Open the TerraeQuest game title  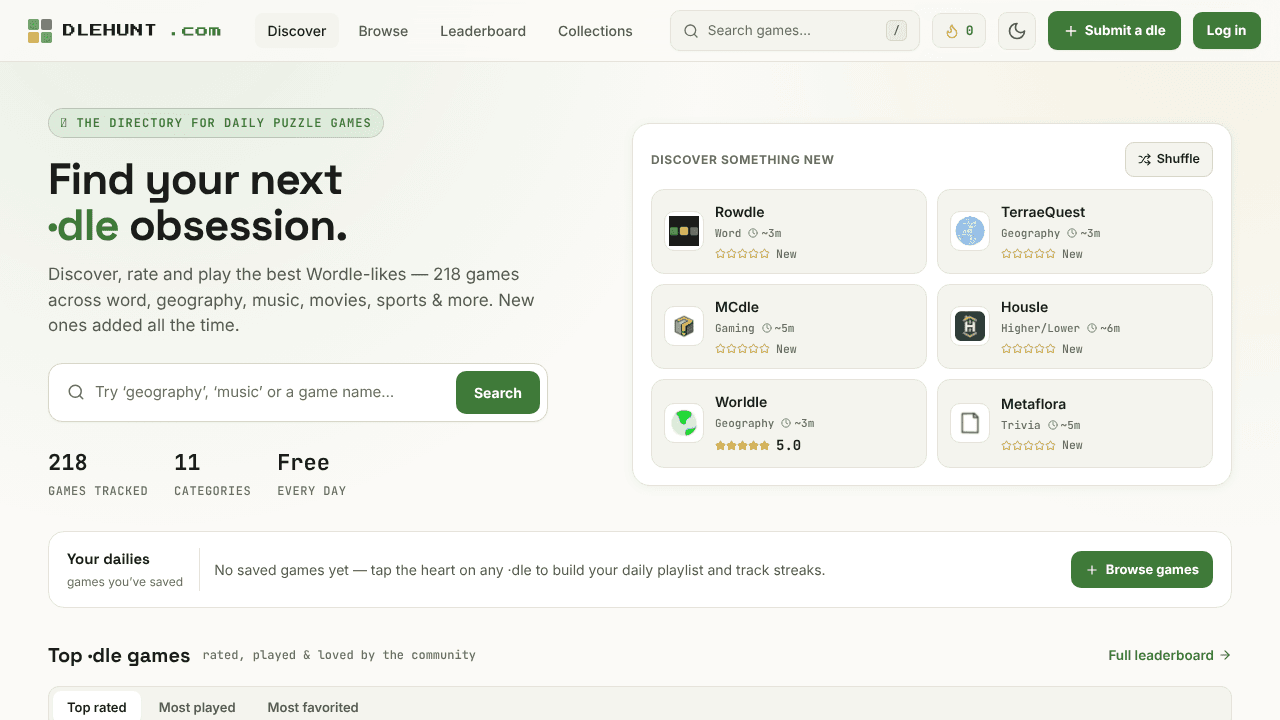pos(1043,212)
